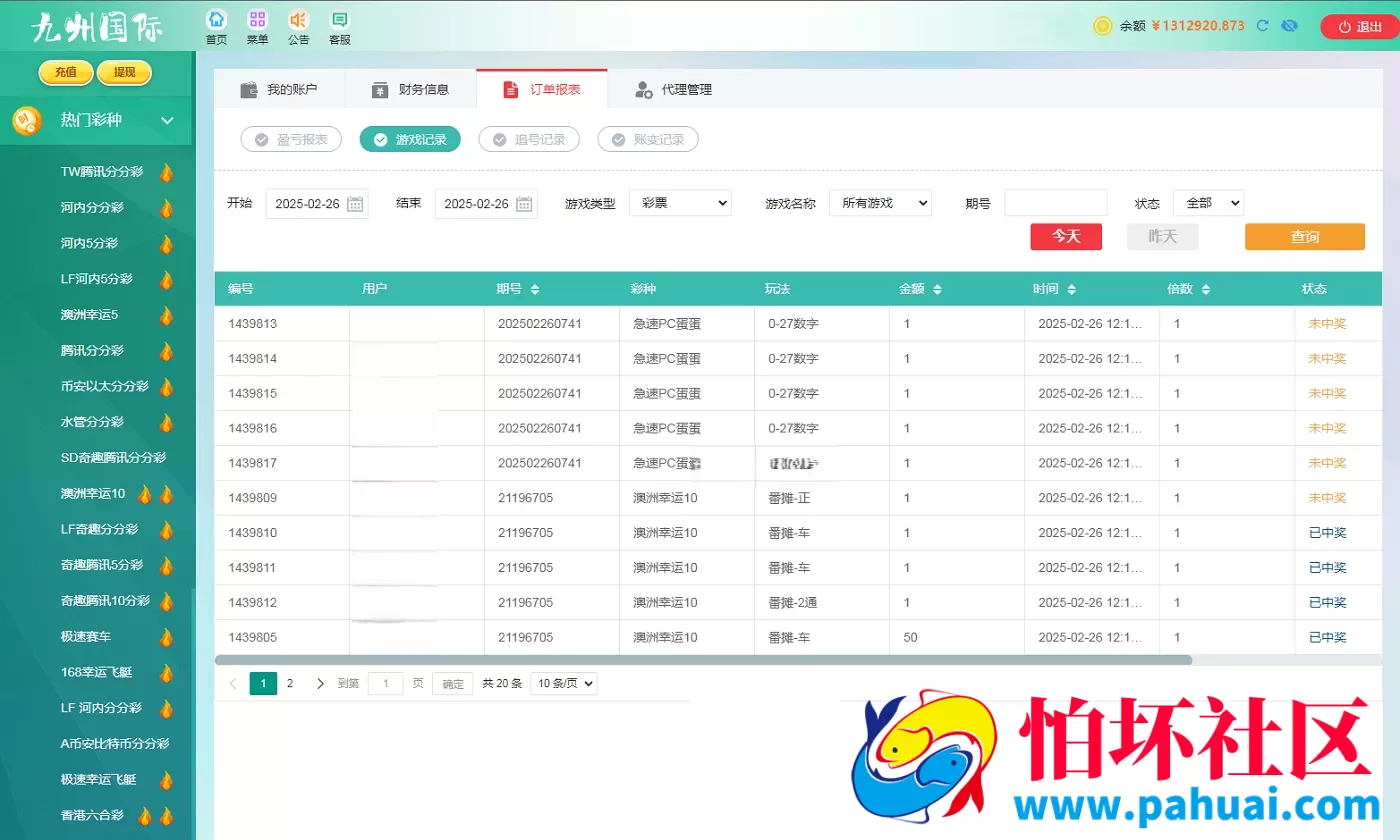Viewport: 1400px width, 840px height.
Task: Open the 财务信息 tab
Action: point(410,89)
